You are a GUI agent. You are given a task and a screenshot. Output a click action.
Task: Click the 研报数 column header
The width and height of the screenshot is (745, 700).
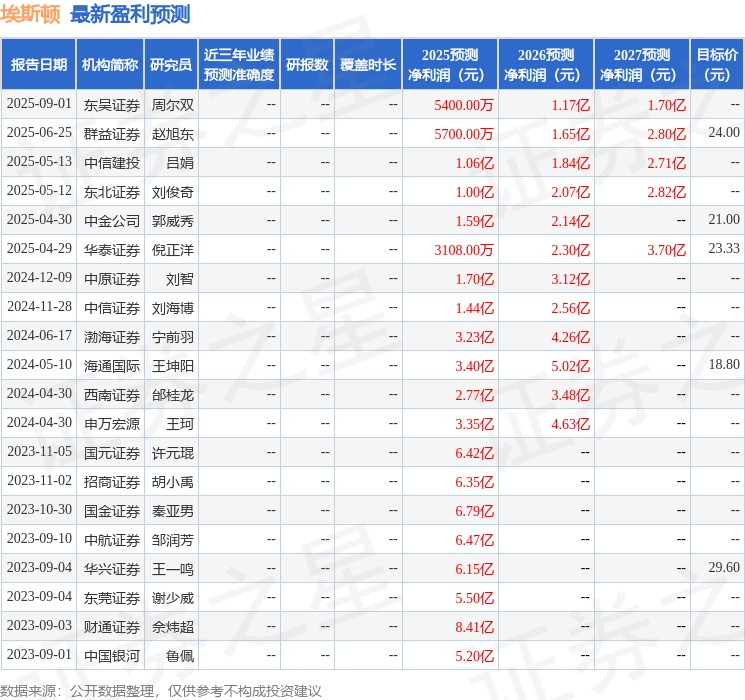(306, 64)
